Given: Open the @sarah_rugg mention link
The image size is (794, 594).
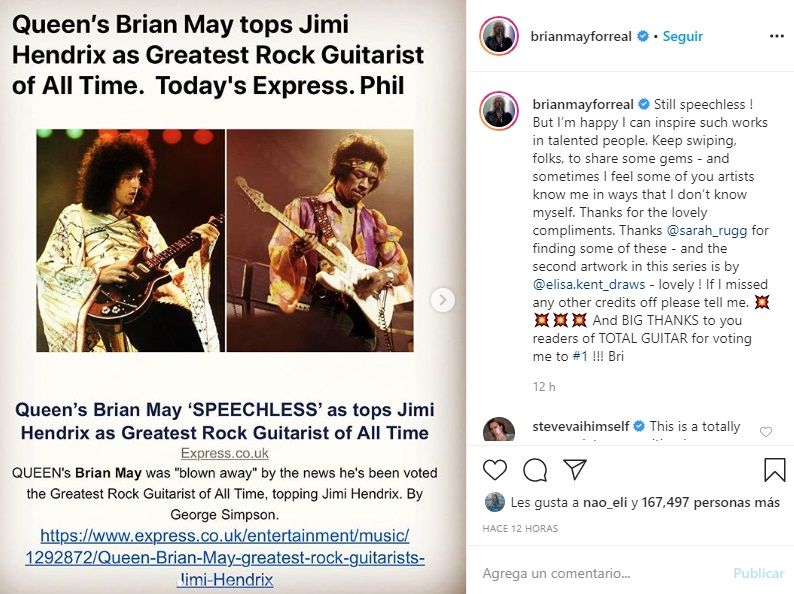Looking at the screenshot, I should [710, 230].
